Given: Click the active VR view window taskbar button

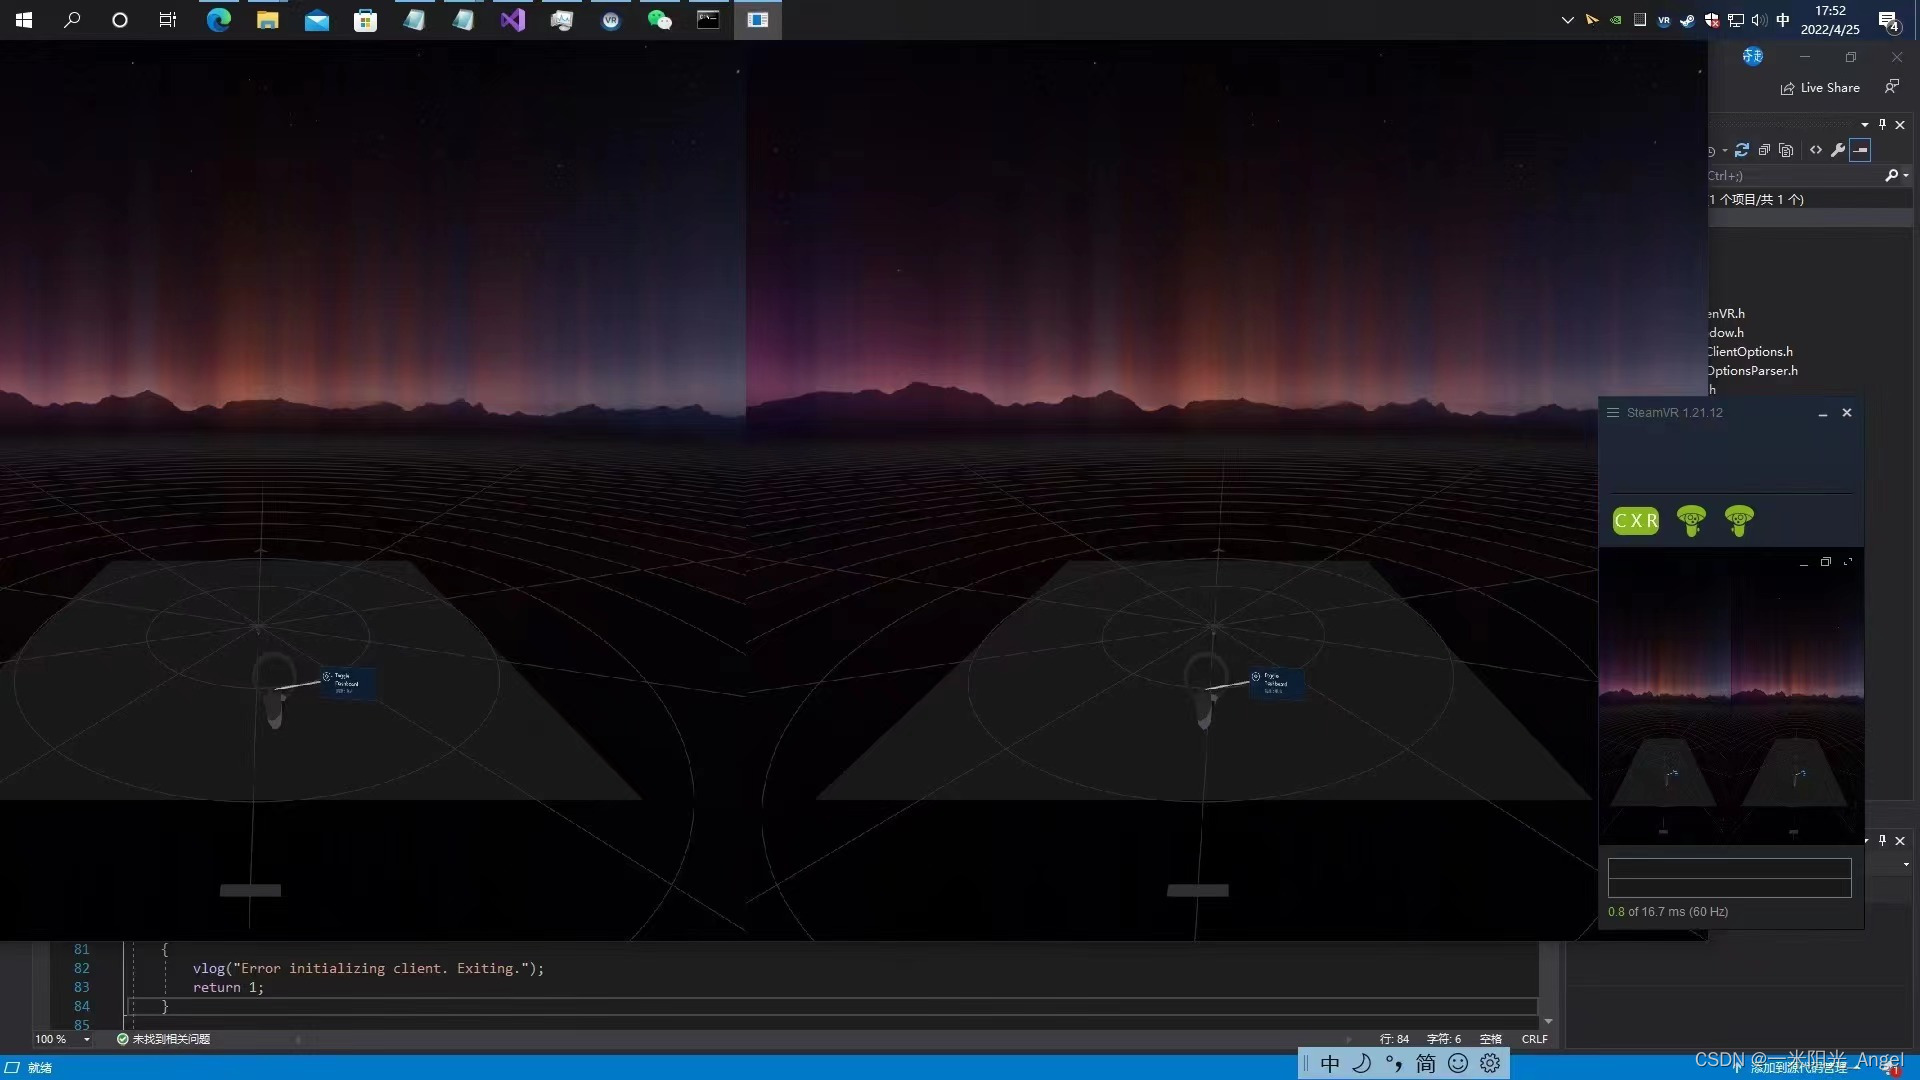Looking at the screenshot, I should [758, 20].
